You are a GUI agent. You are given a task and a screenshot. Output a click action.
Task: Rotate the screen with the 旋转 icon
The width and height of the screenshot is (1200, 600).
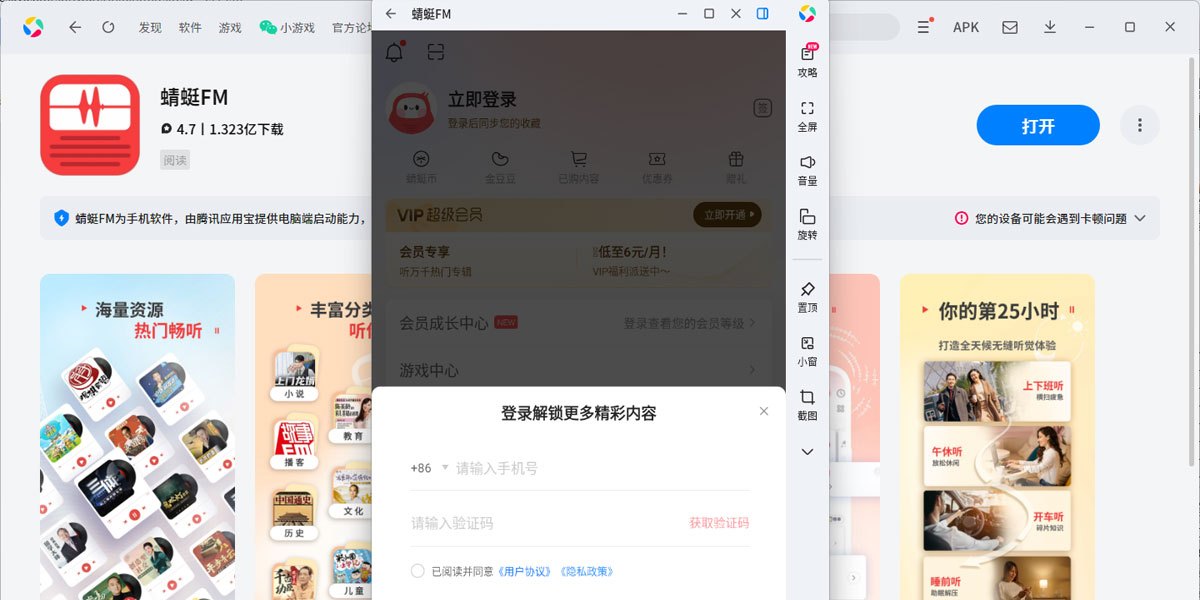[808, 223]
